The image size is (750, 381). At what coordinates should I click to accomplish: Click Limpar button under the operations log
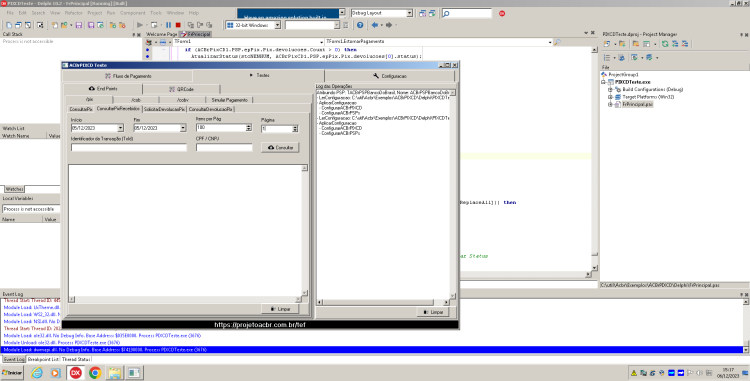click(433, 312)
